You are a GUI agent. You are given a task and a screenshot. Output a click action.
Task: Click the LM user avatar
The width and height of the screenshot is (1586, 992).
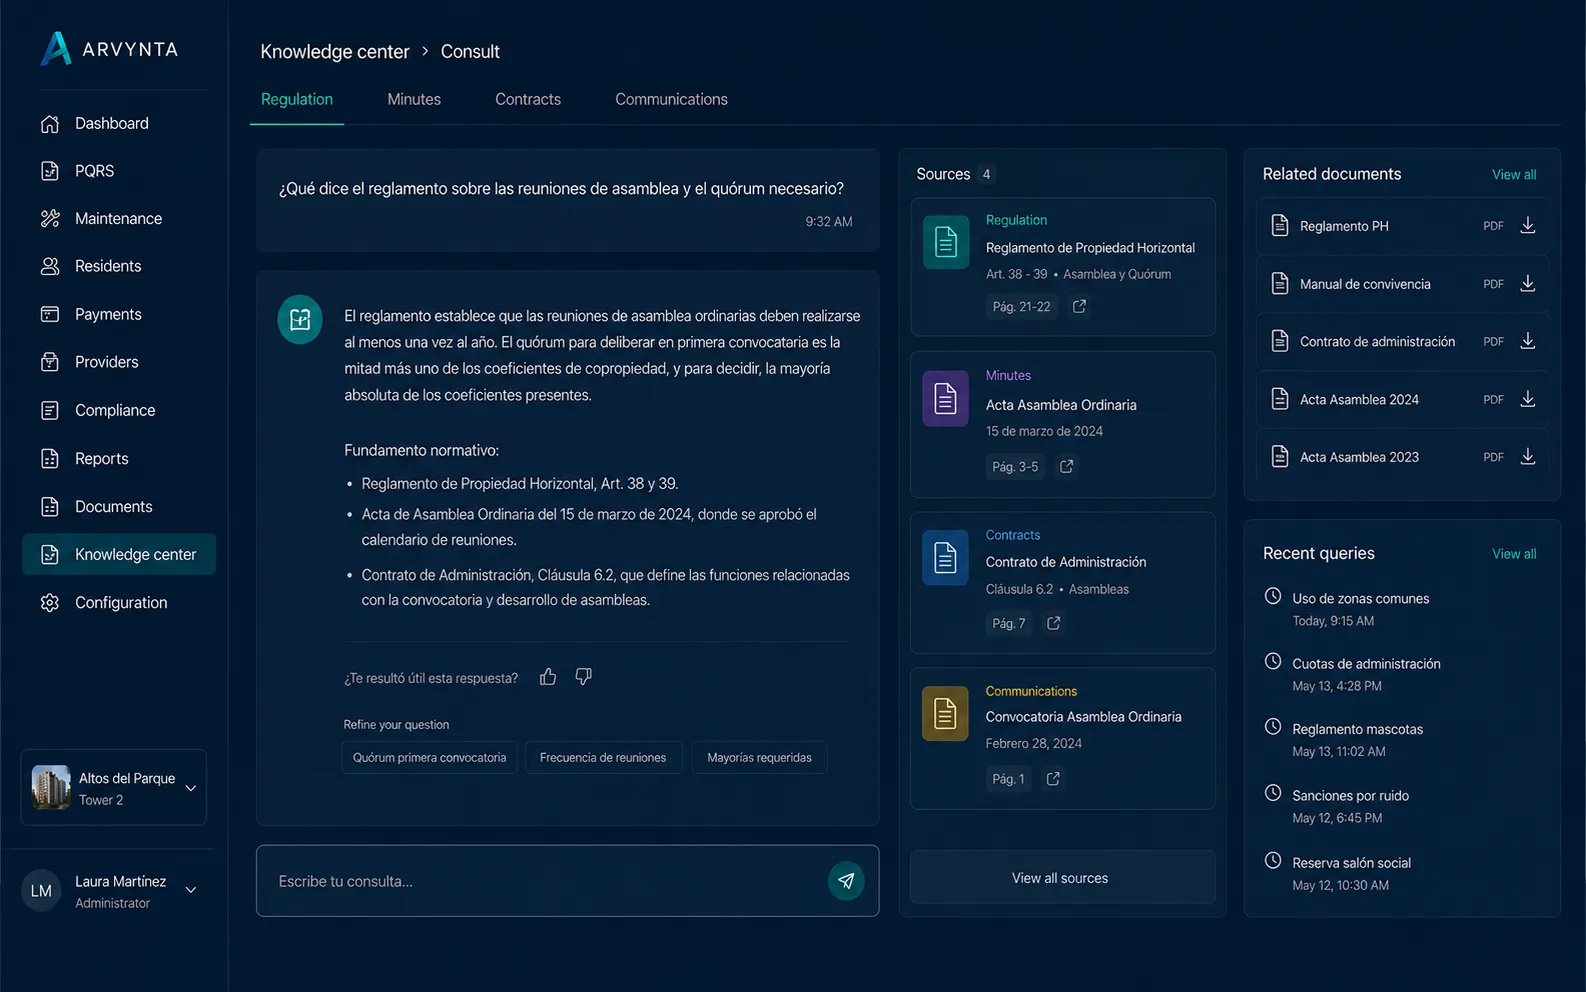click(41, 891)
